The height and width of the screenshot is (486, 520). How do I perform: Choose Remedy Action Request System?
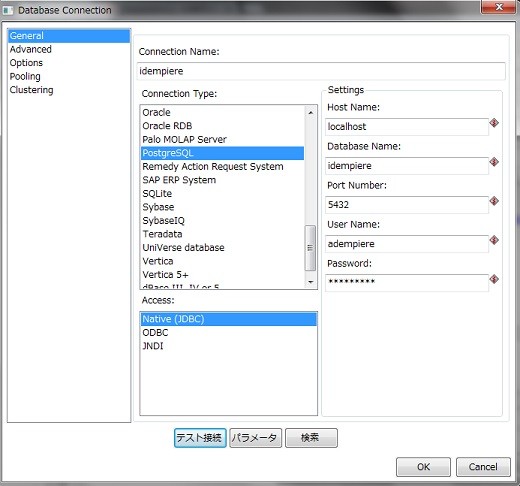coord(222,166)
